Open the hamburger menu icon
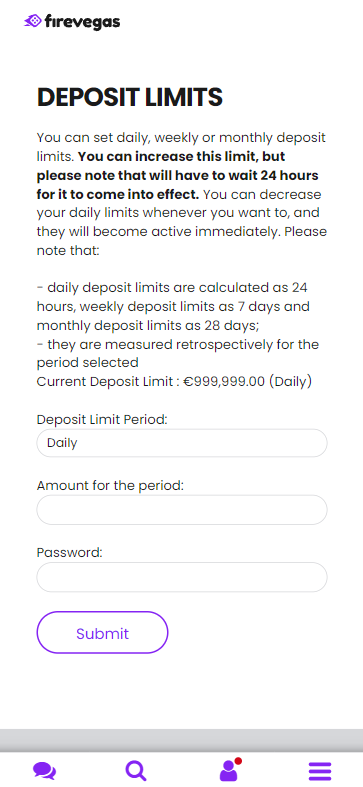The height and width of the screenshot is (787, 363). [320, 771]
